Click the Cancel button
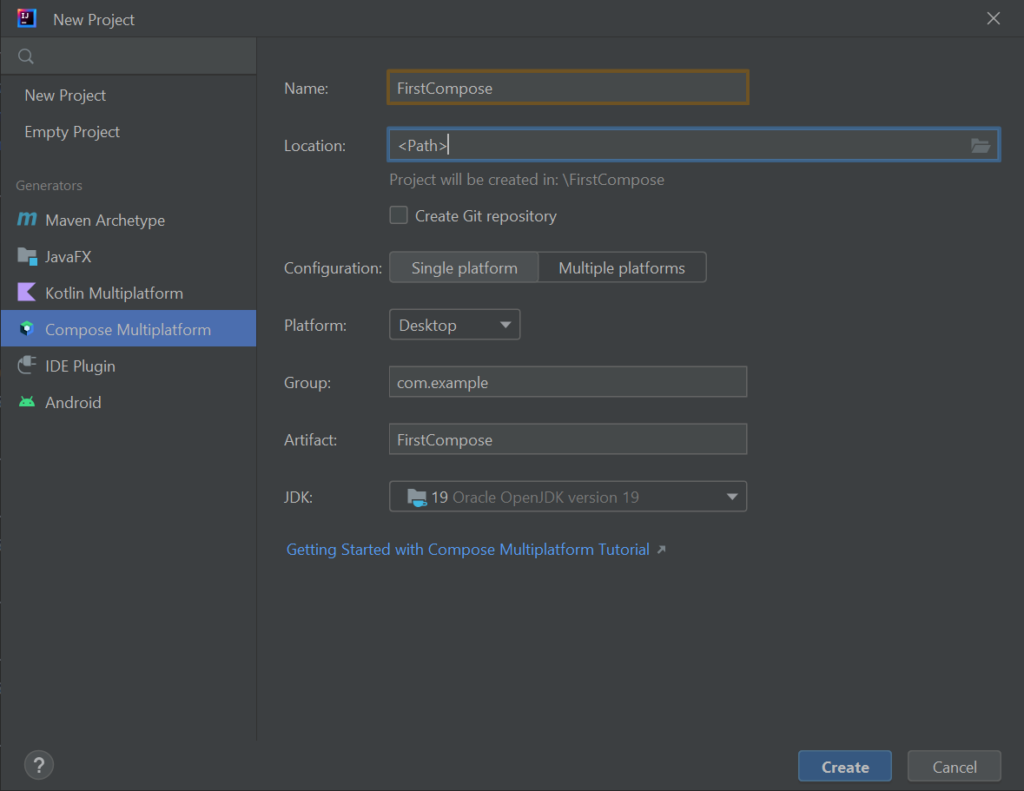The height and width of the screenshot is (791, 1024). [x=954, y=766]
